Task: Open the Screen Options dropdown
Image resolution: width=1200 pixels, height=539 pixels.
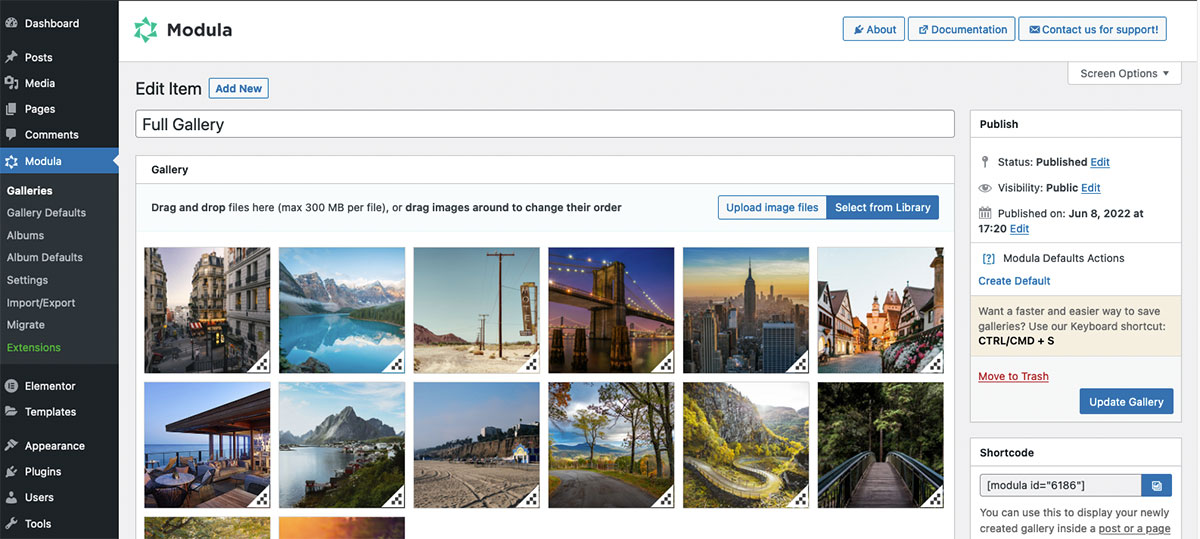Action: (1125, 73)
